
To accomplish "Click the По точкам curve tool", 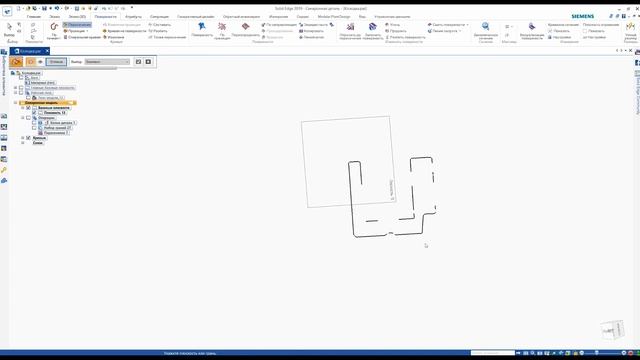I will click(53, 31).
